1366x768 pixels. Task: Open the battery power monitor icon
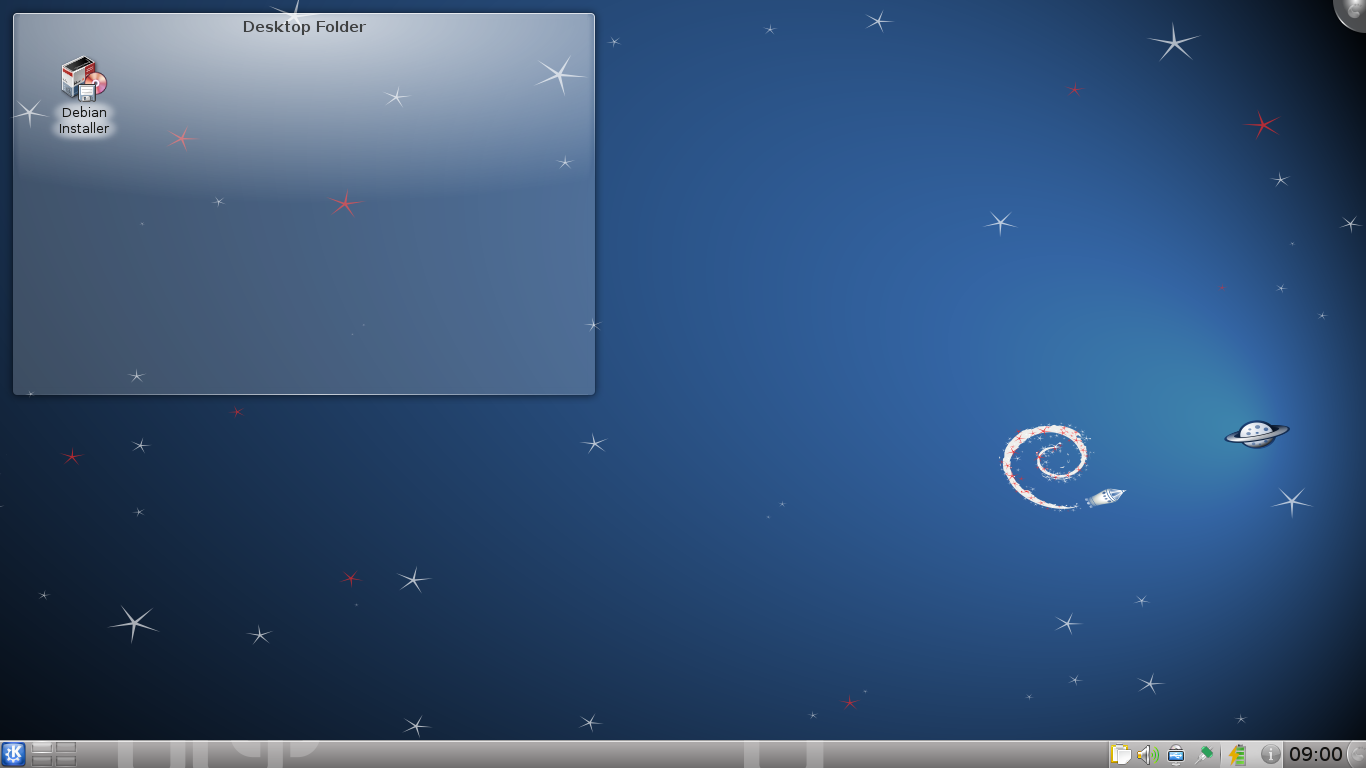coord(1238,754)
